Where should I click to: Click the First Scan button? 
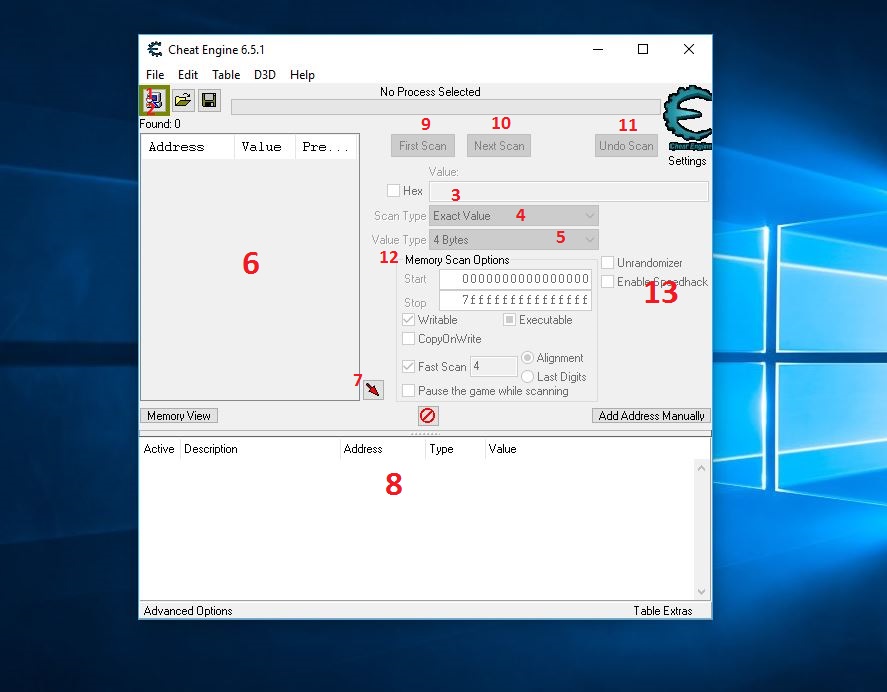coord(423,146)
